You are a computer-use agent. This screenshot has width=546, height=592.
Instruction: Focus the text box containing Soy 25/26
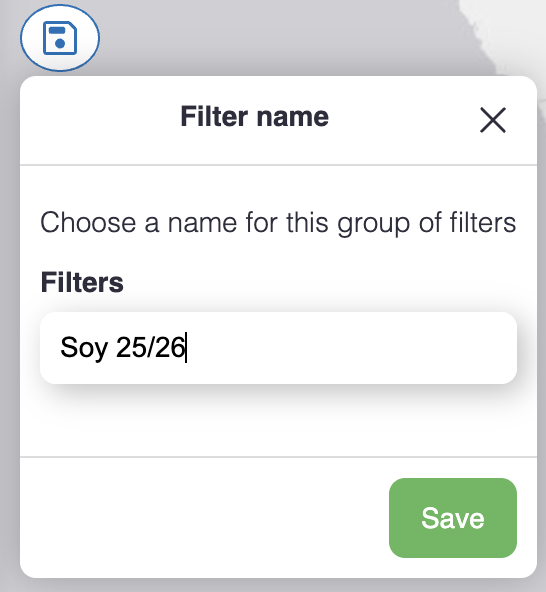click(278, 348)
